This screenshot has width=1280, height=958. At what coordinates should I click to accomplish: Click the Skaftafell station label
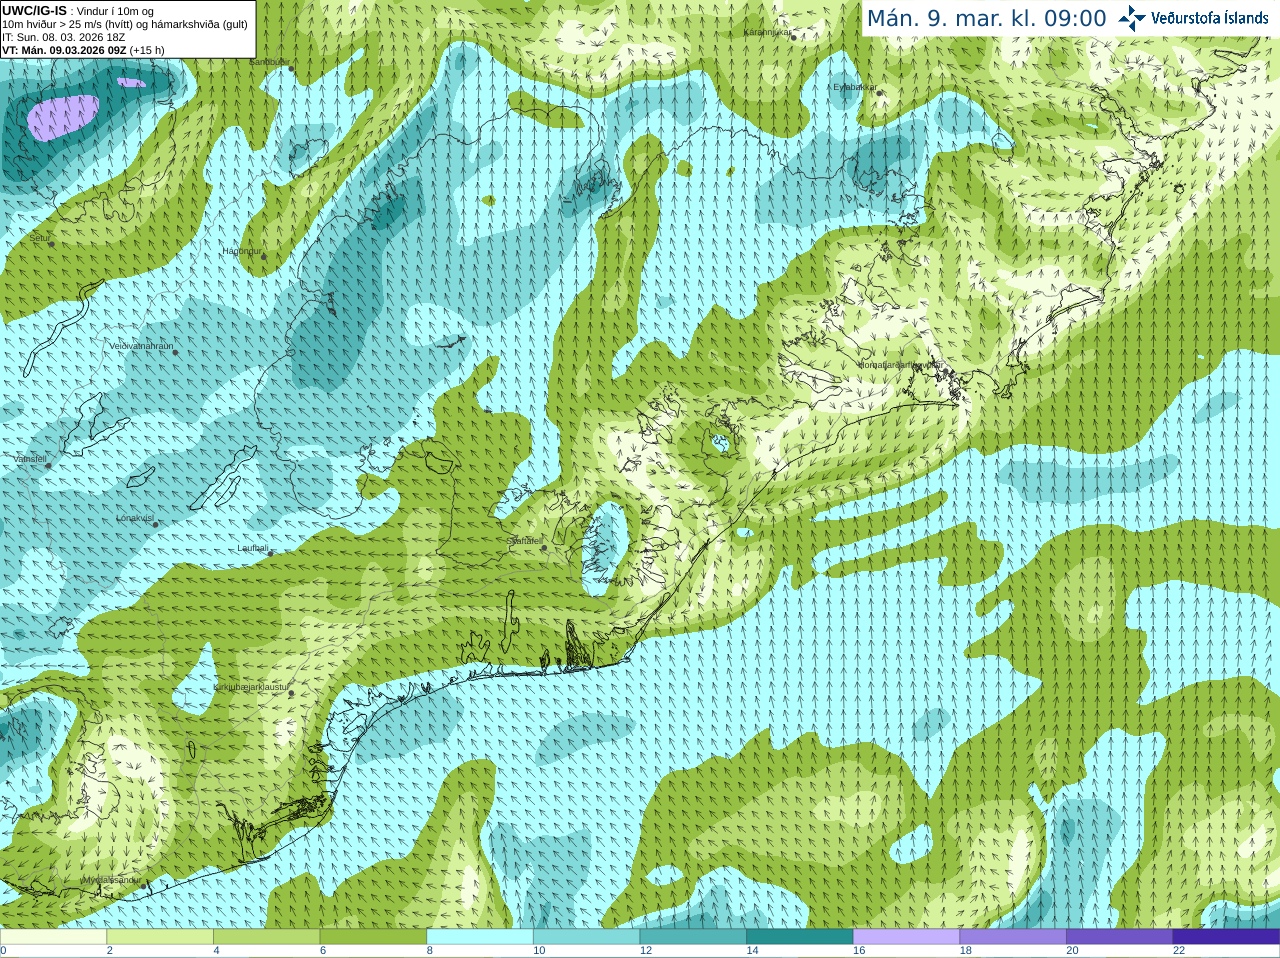pos(524,541)
